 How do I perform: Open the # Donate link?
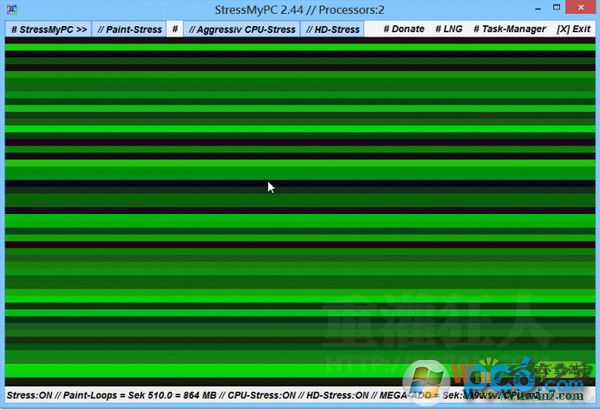[x=404, y=29]
